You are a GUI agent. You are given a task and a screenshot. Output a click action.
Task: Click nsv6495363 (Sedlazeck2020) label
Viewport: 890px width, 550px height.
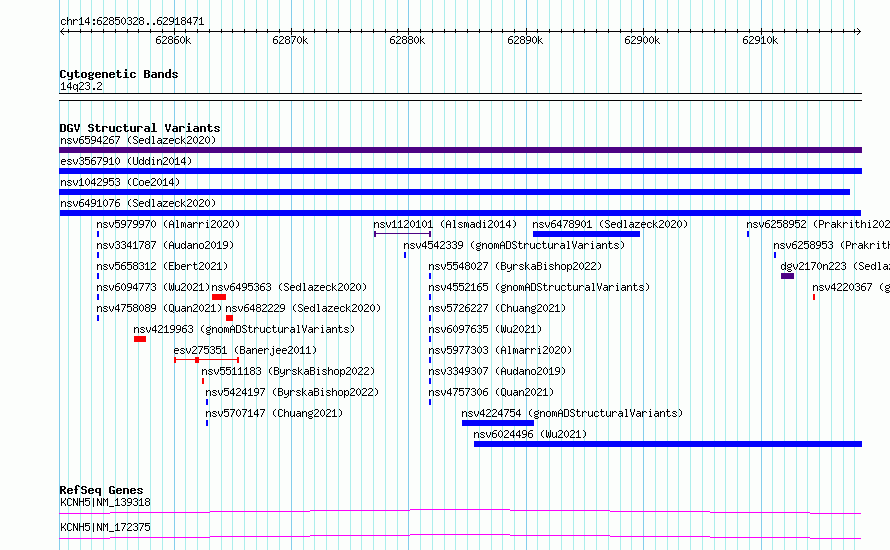(x=289, y=287)
